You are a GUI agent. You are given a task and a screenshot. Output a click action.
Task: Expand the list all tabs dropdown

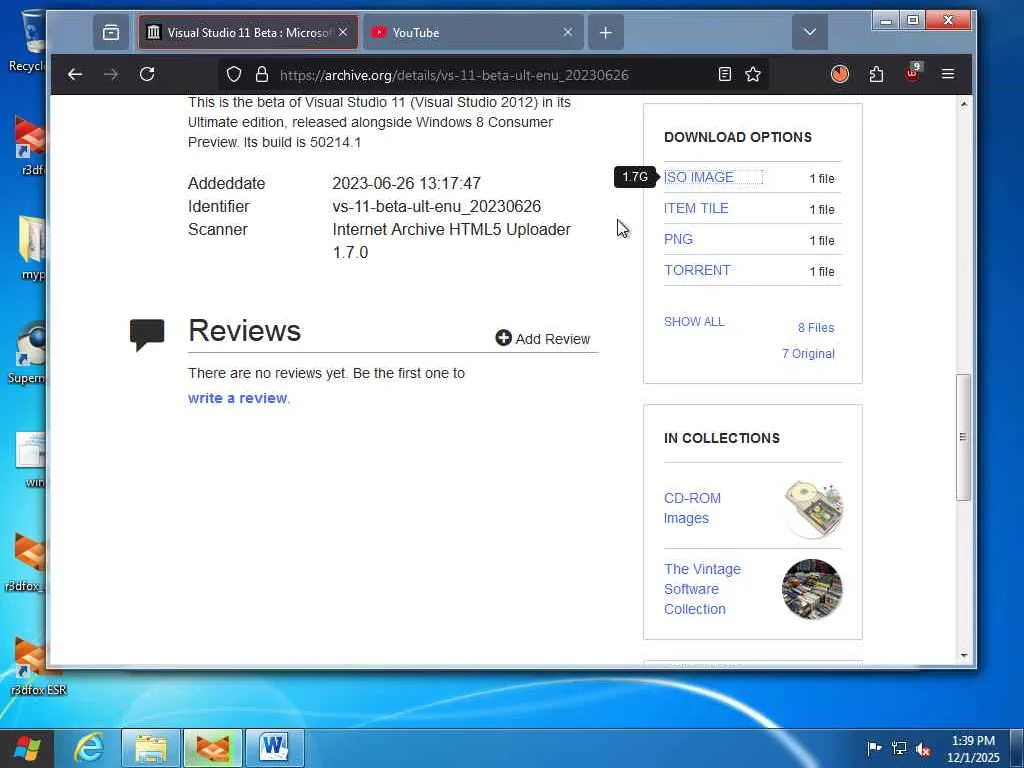pyautogui.click(x=810, y=32)
